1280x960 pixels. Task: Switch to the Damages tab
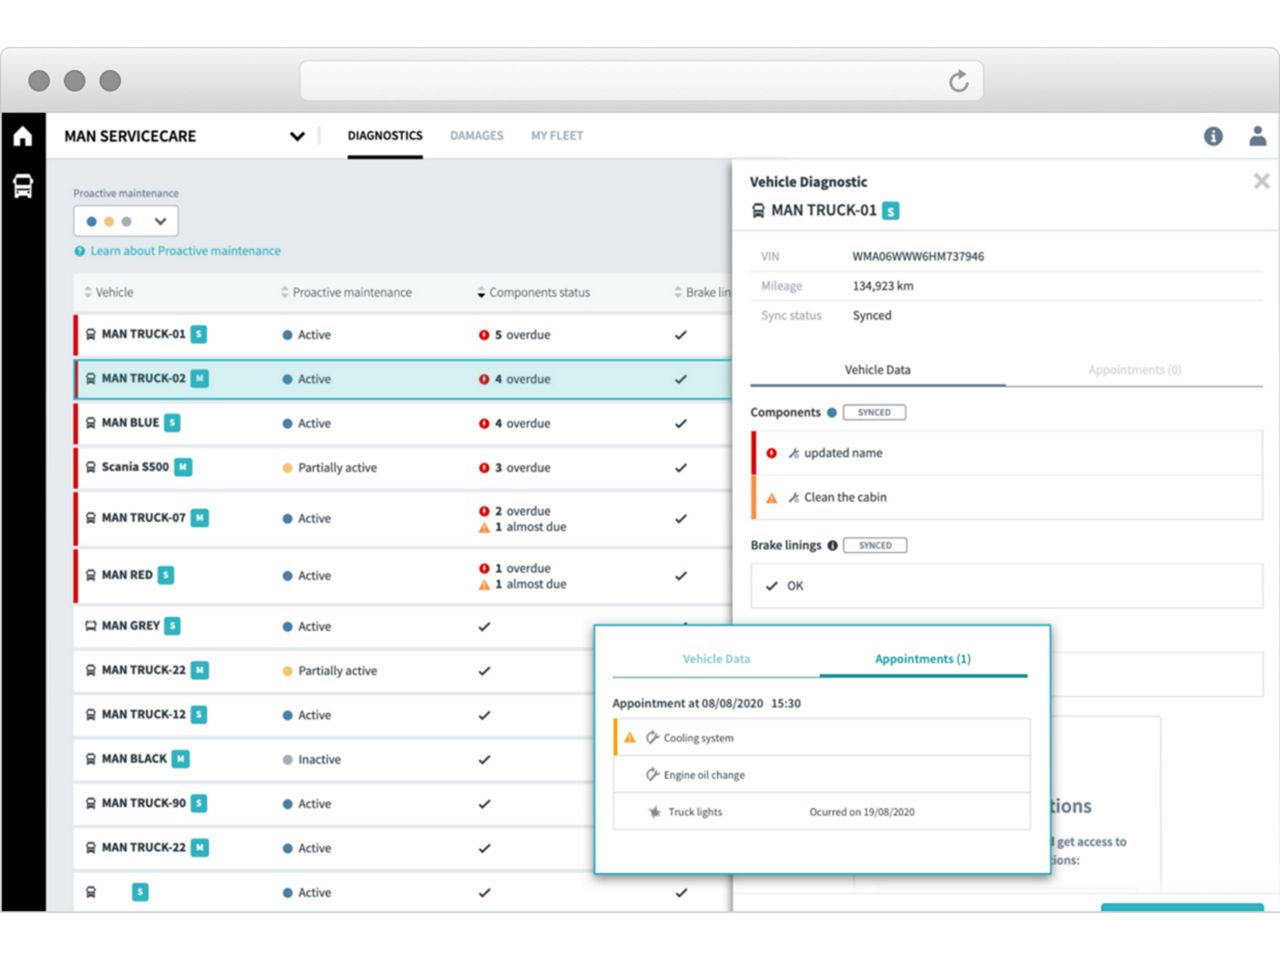pos(477,136)
